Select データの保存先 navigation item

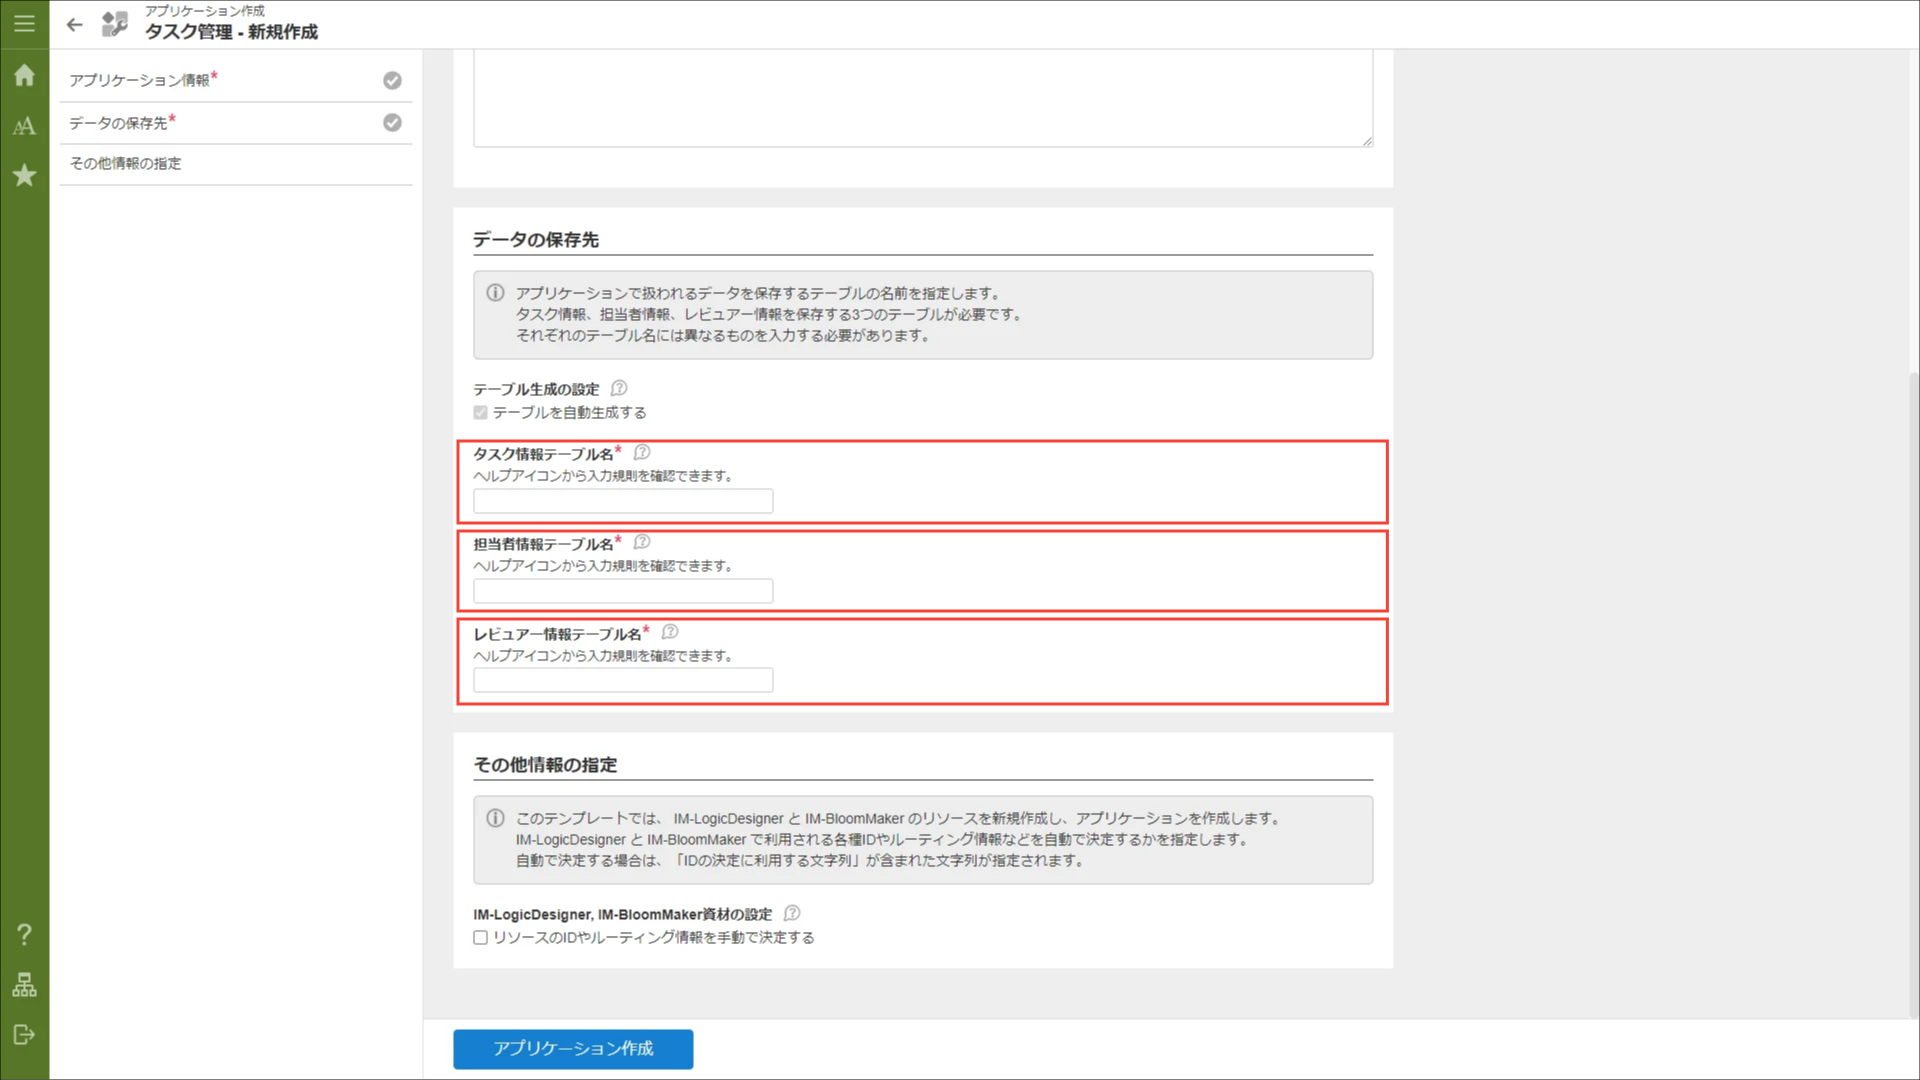(x=118, y=123)
